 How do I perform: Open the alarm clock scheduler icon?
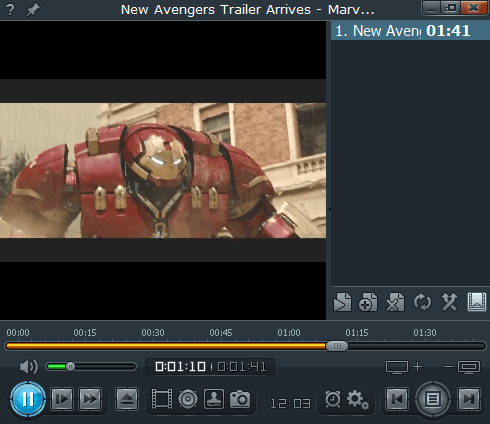[x=333, y=399]
